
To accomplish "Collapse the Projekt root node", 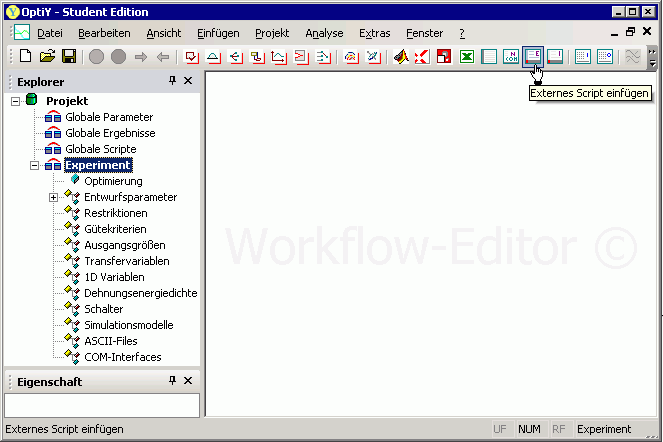I will coord(15,101).
